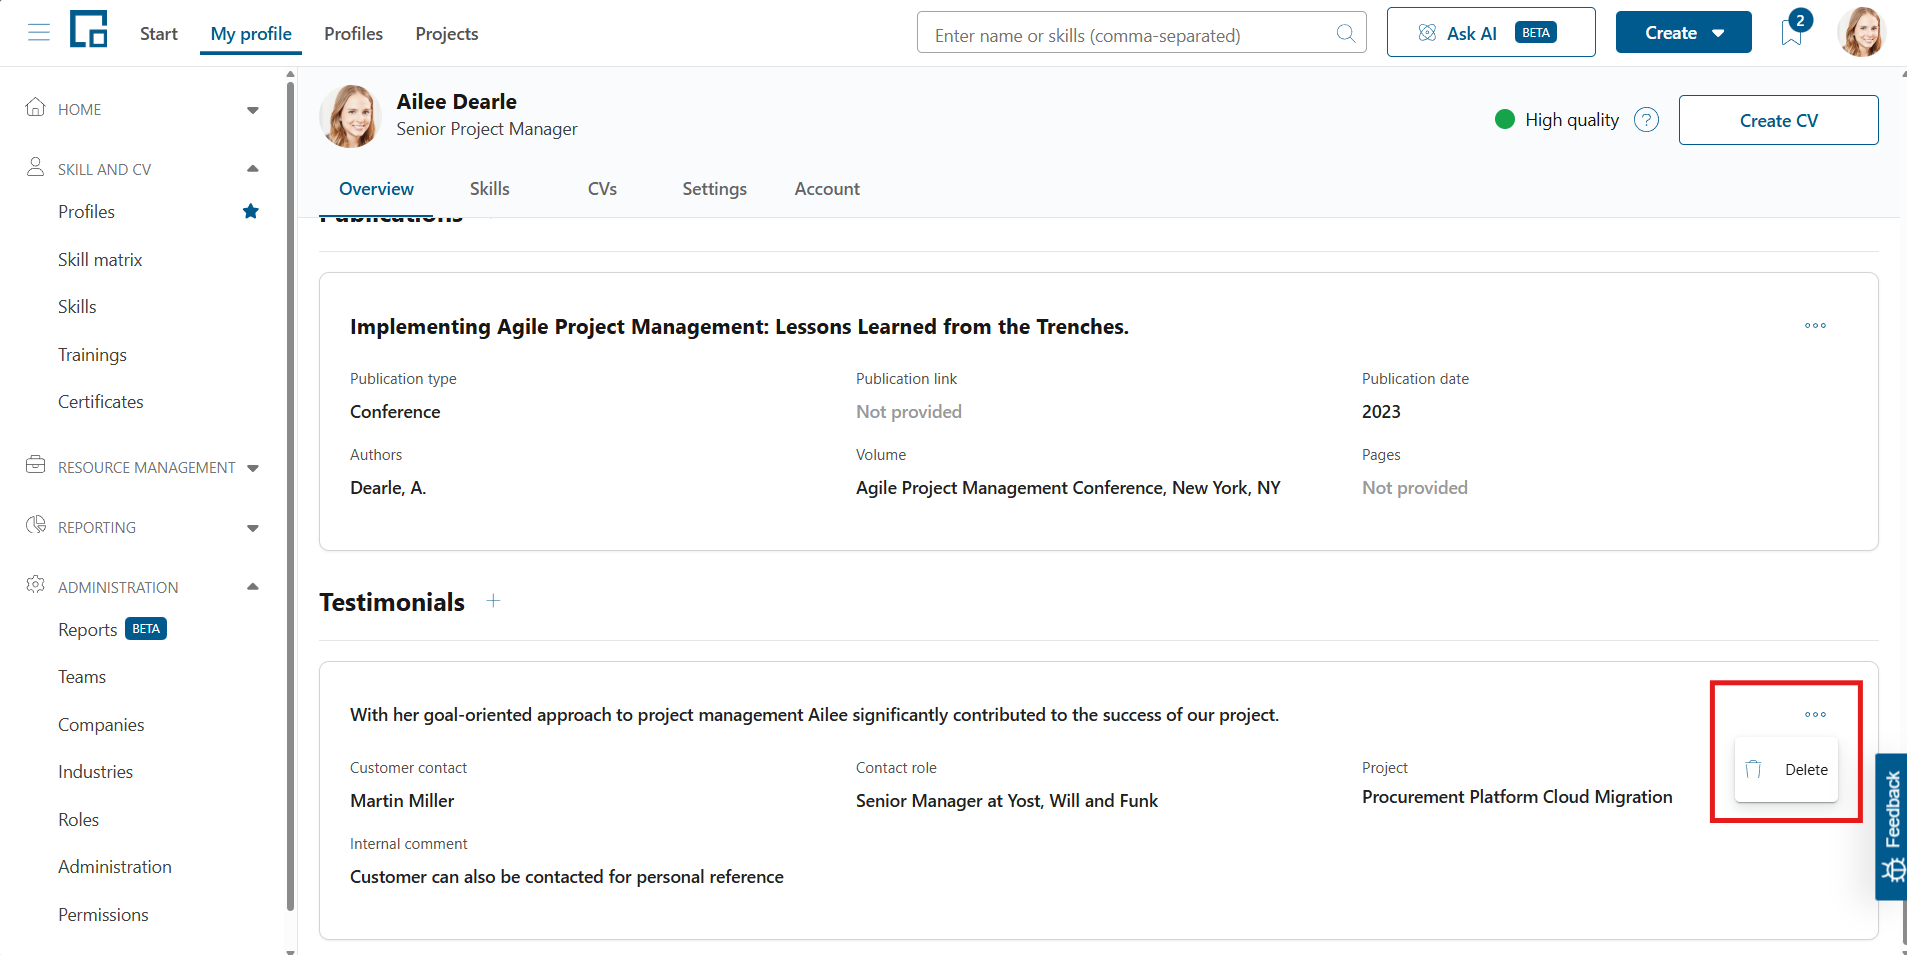The image size is (1907, 955).
Task: Open Skill matrix in sidebar
Action: coord(100,260)
